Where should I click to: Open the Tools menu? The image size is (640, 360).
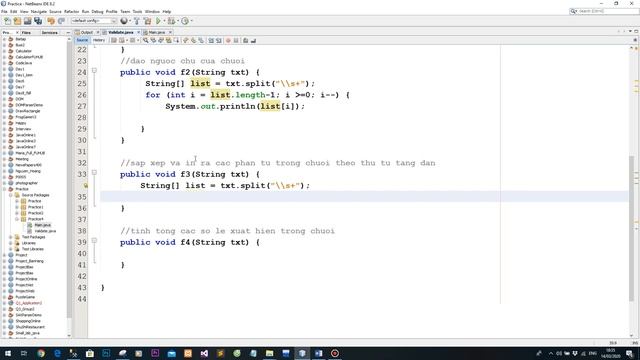[x=138, y=11]
